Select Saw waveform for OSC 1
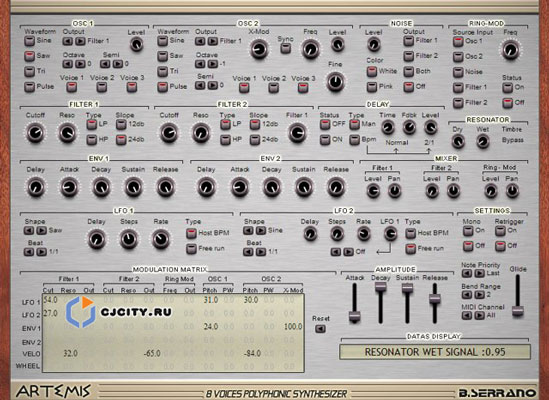Viewport: 549px width, 400px height. [x=29, y=56]
